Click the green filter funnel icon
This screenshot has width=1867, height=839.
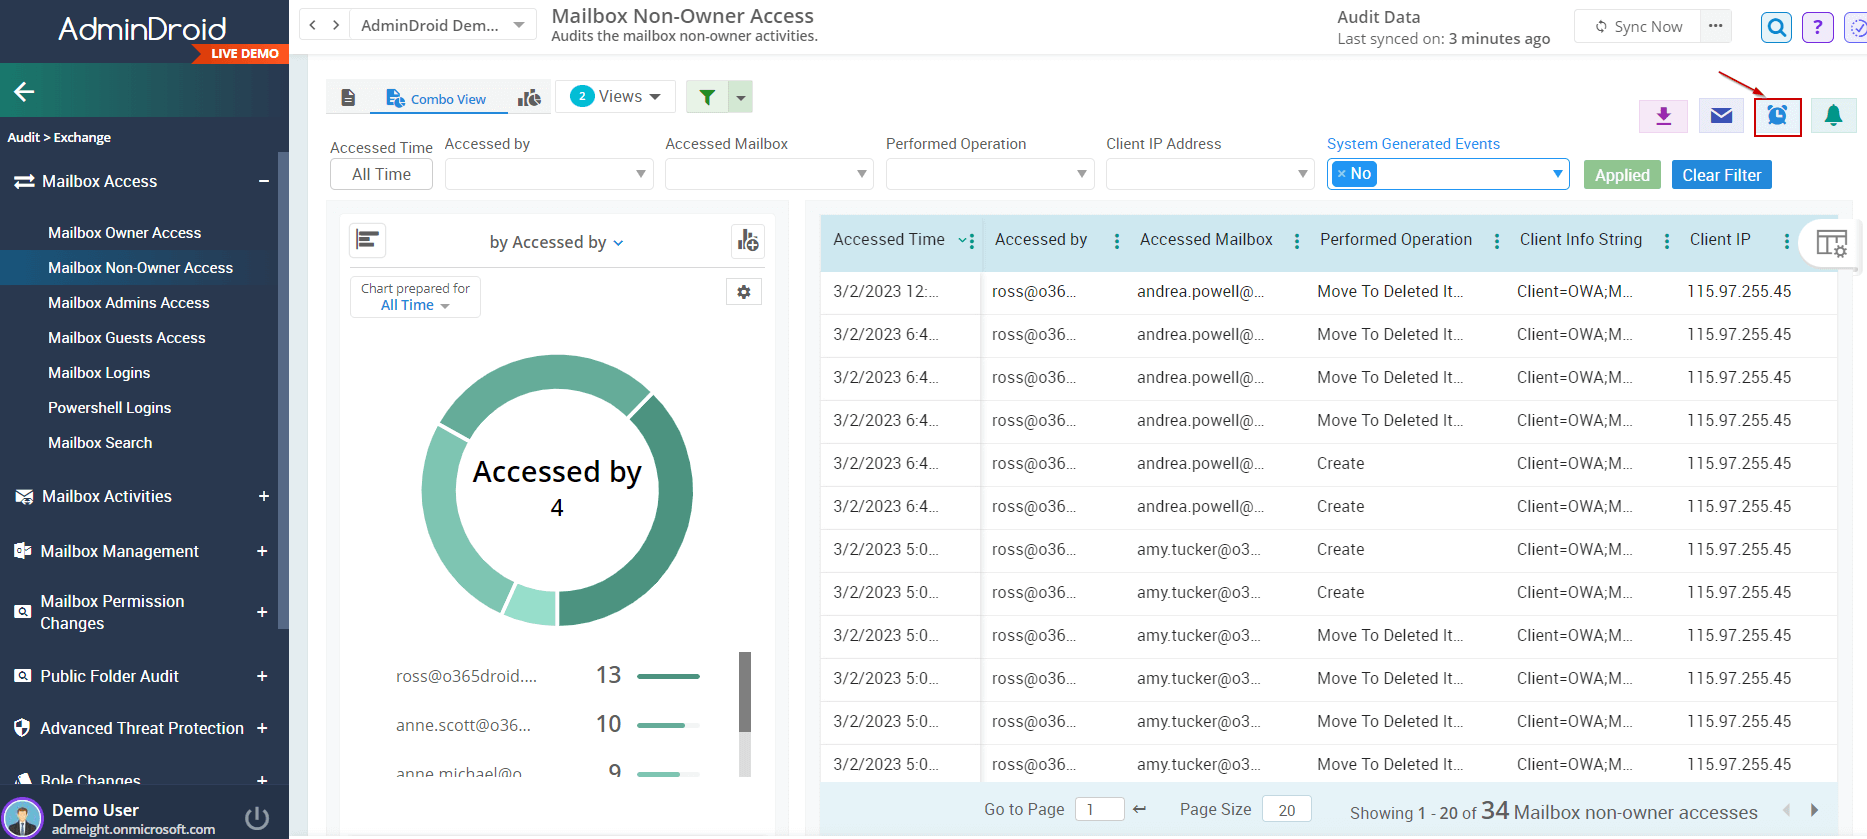point(707,97)
